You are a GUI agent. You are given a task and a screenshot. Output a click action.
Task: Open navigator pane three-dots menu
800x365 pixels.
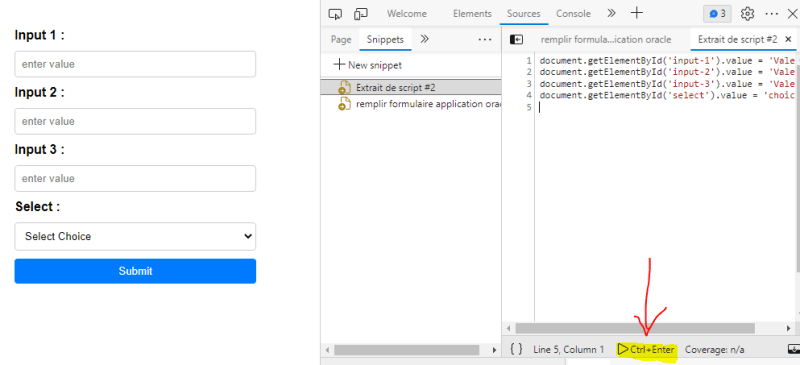[484, 39]
